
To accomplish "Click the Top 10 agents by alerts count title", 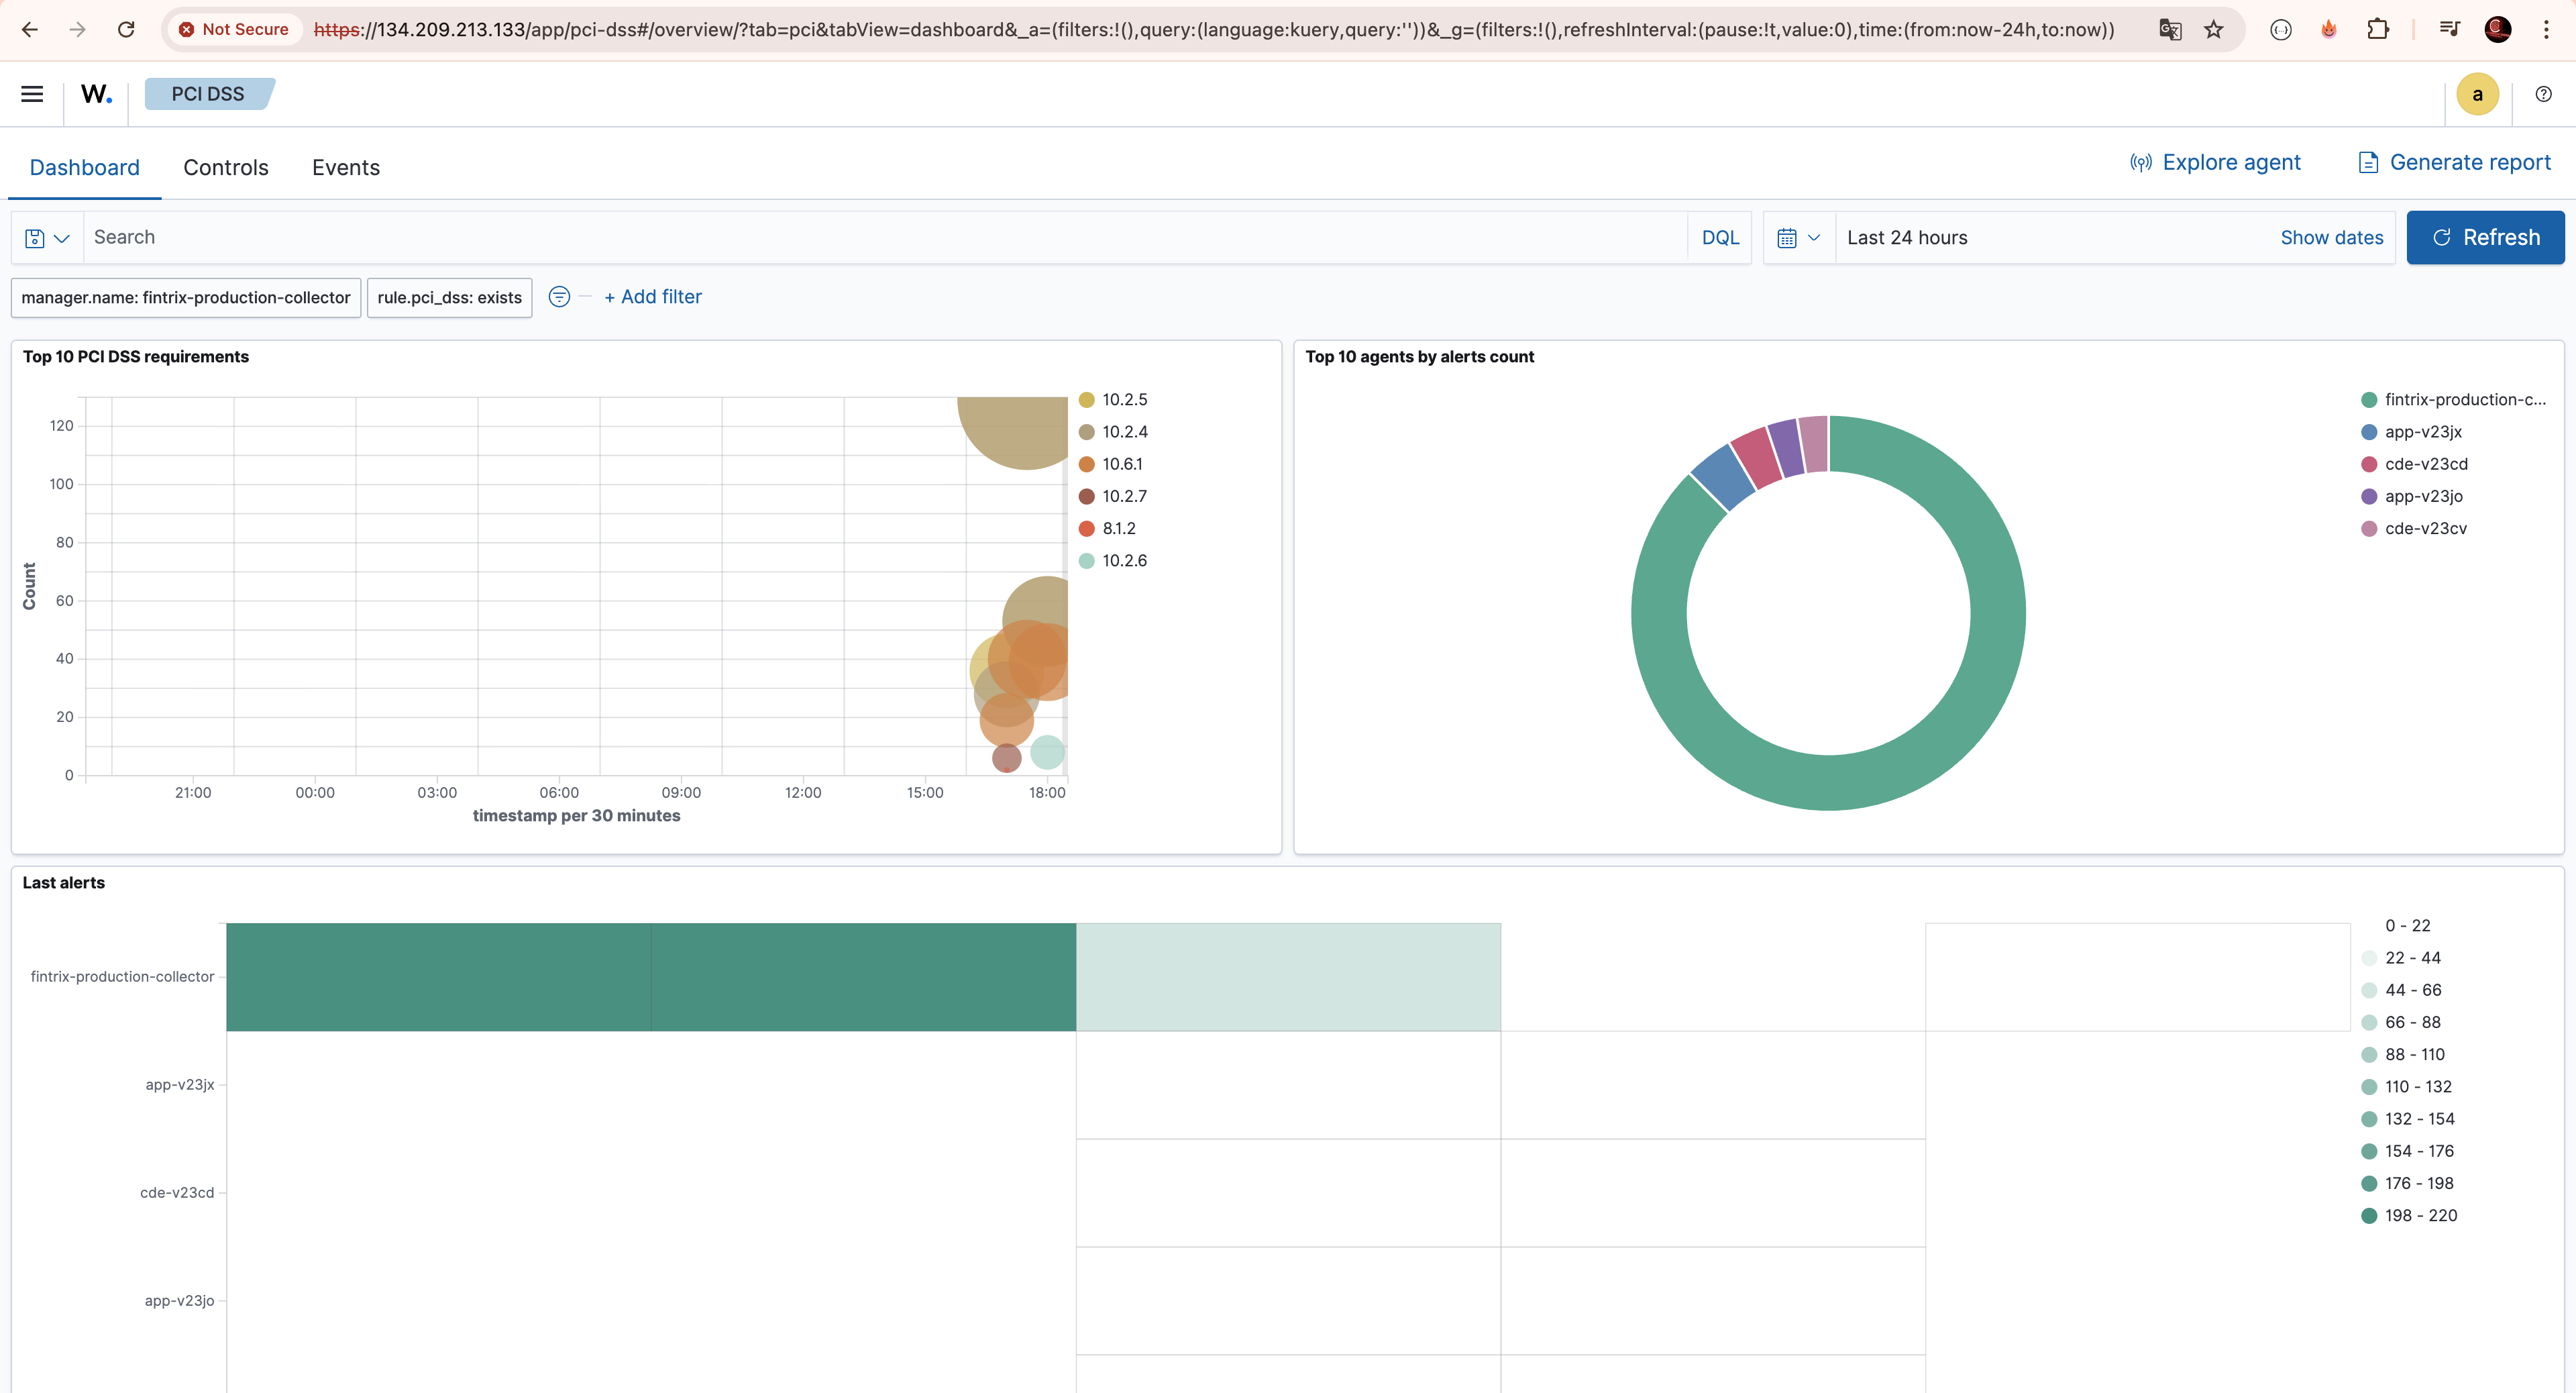I will click(x=1419, y=357).
